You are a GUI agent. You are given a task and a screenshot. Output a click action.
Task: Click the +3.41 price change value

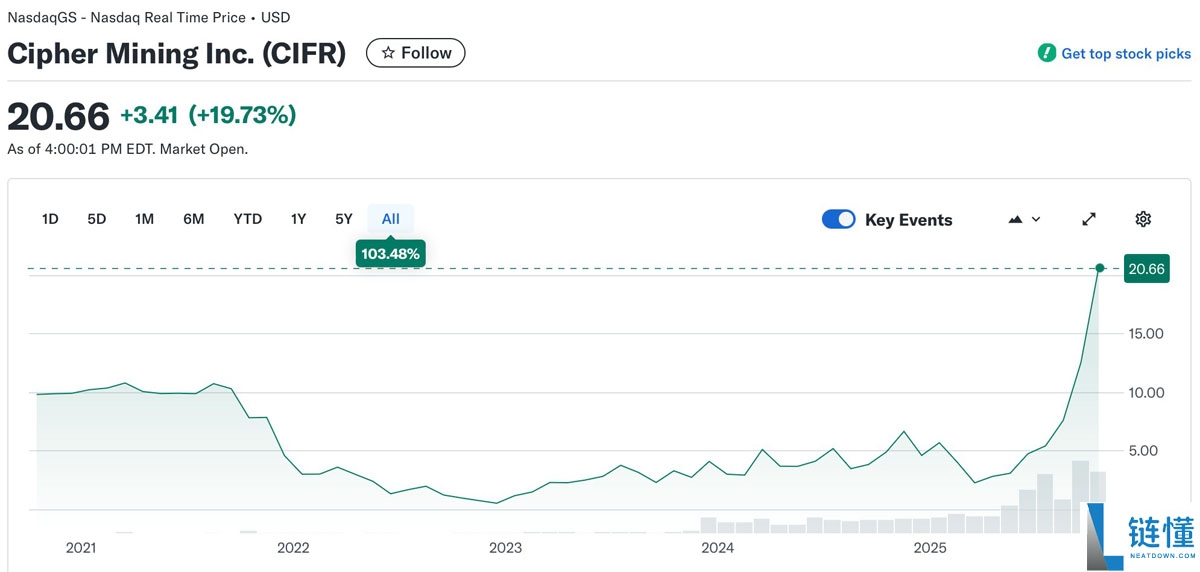point(149,115)
